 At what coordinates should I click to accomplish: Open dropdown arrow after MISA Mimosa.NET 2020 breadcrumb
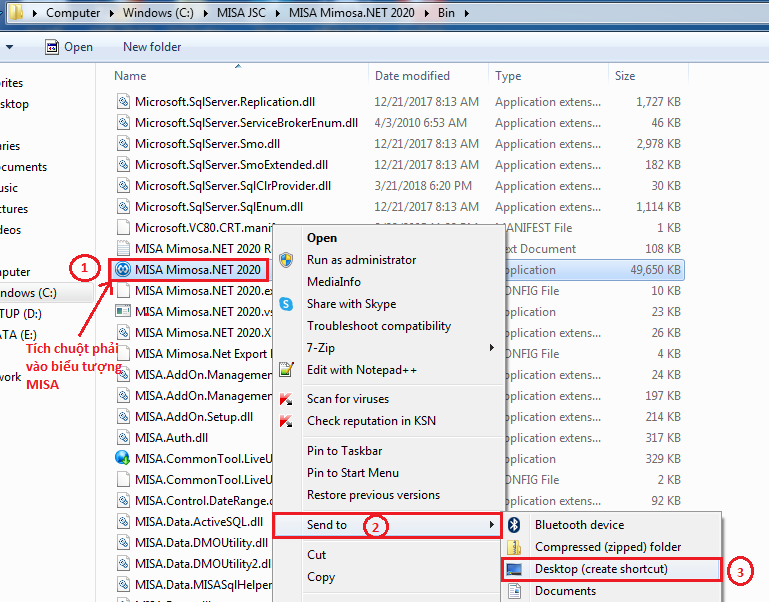point(426,13)
